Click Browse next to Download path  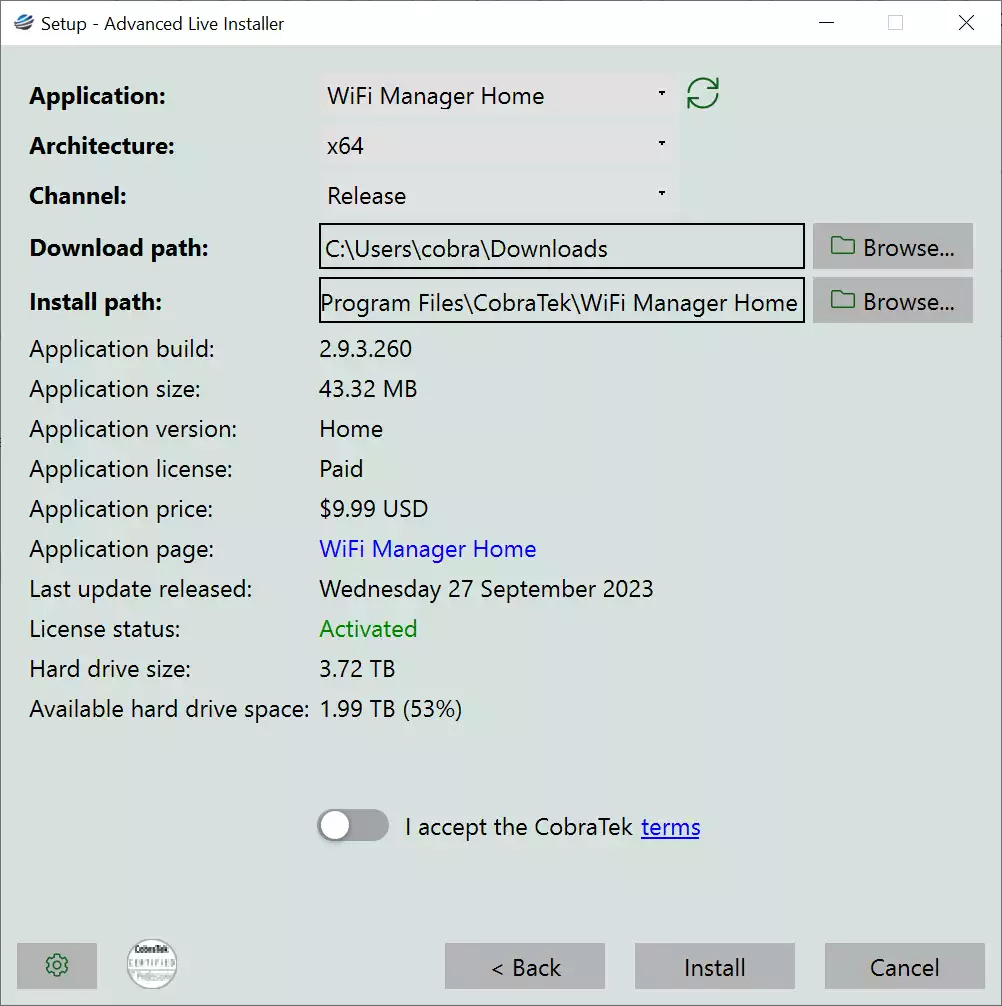tap(892, 246)
